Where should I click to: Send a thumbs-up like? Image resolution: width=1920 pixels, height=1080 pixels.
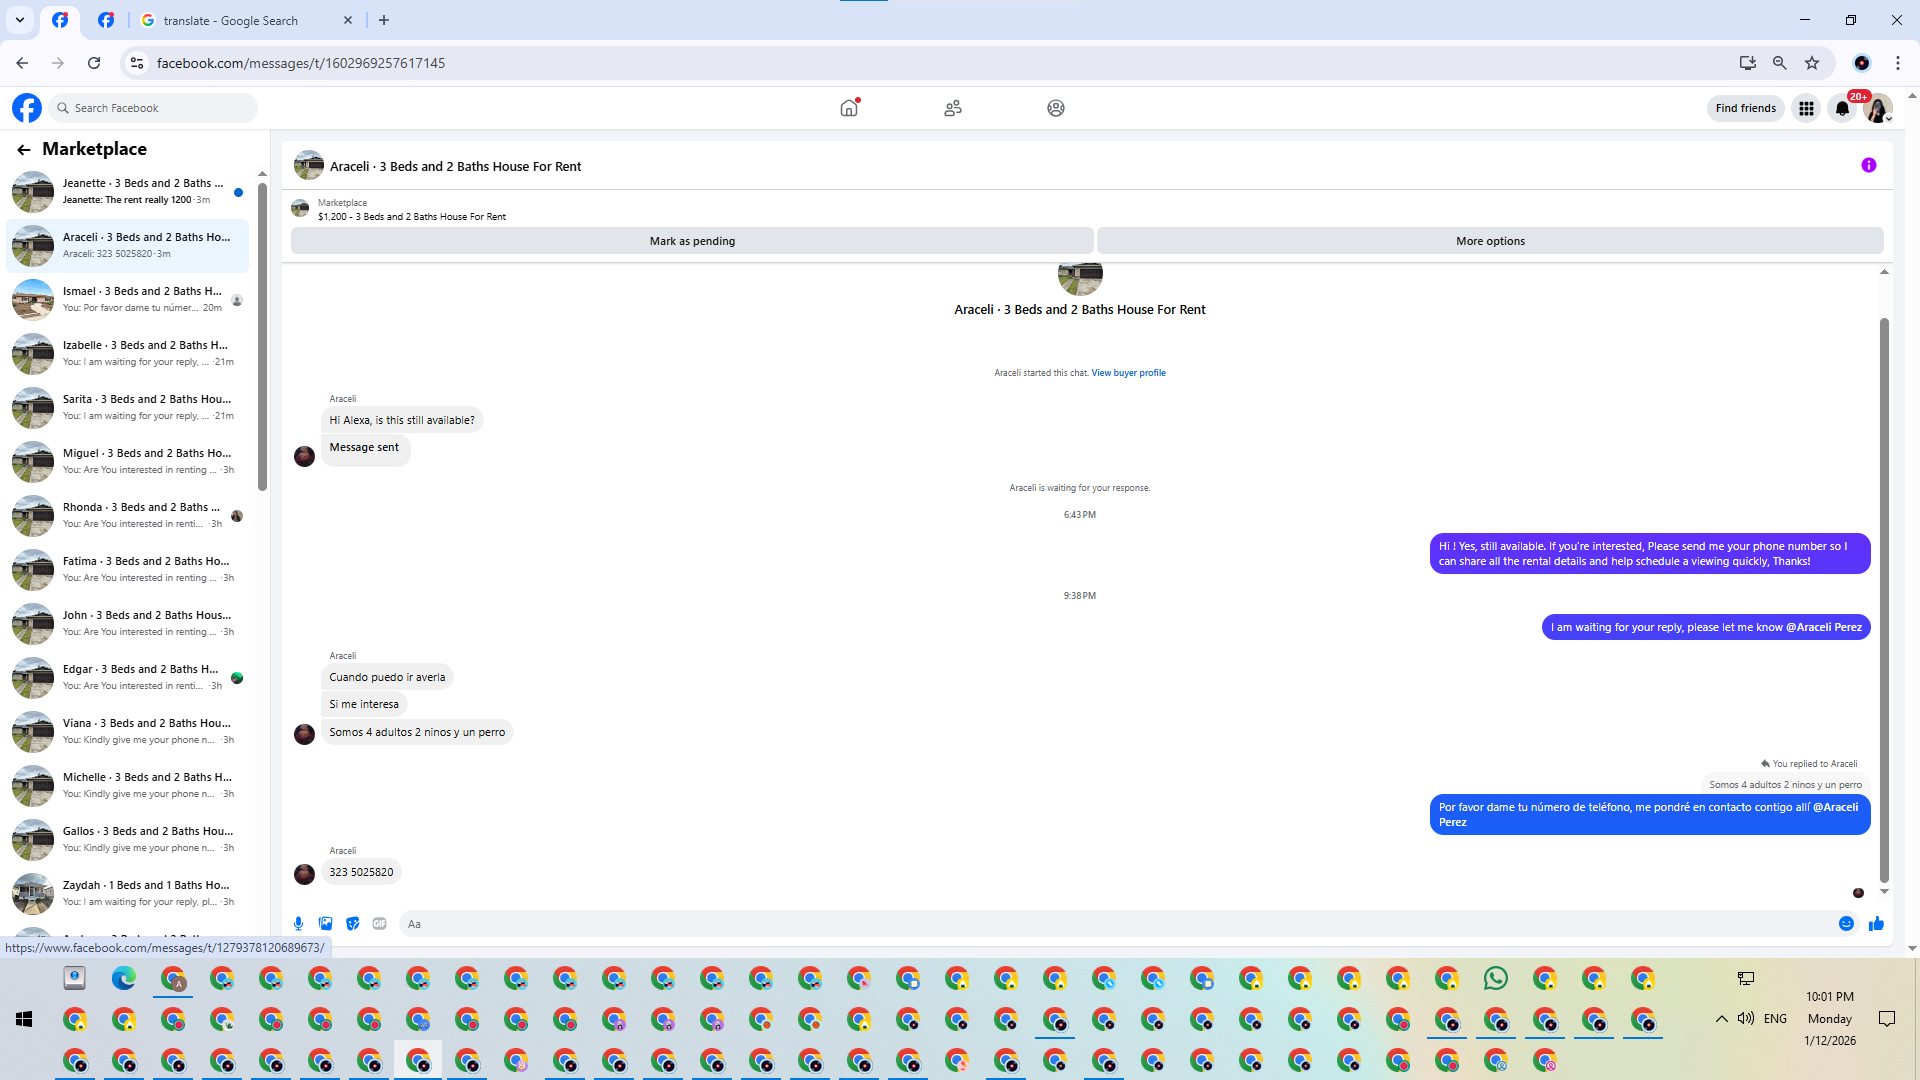click(x=1876, y=924)
